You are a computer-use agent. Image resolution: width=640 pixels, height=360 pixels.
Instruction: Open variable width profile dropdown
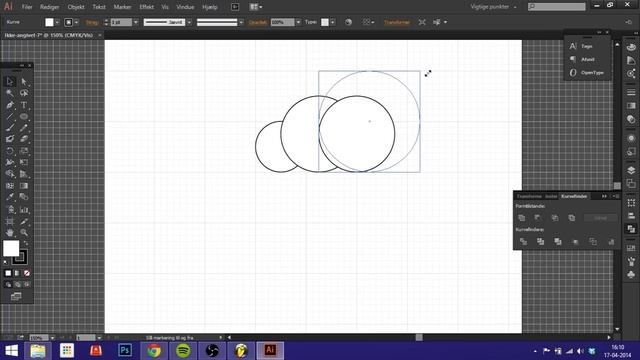point(189,22)
